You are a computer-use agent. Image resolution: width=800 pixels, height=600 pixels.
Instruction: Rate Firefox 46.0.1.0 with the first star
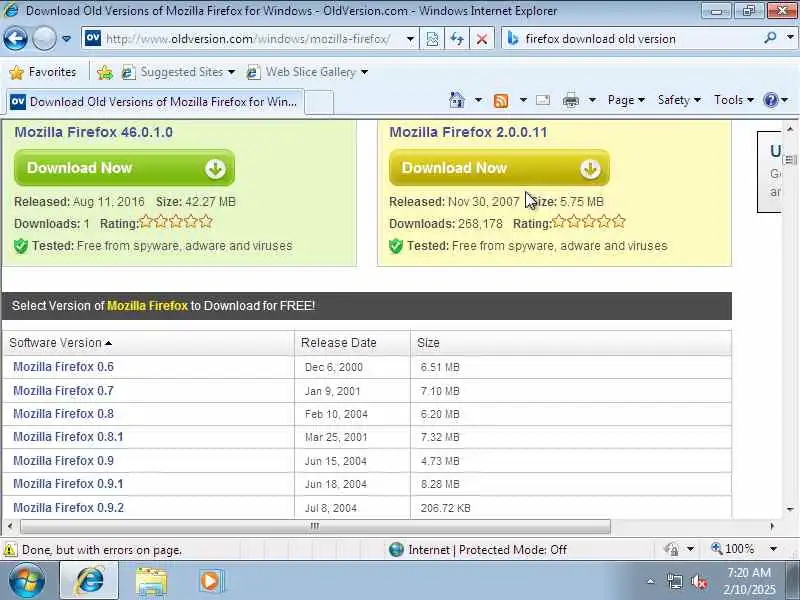pos(146,221)
